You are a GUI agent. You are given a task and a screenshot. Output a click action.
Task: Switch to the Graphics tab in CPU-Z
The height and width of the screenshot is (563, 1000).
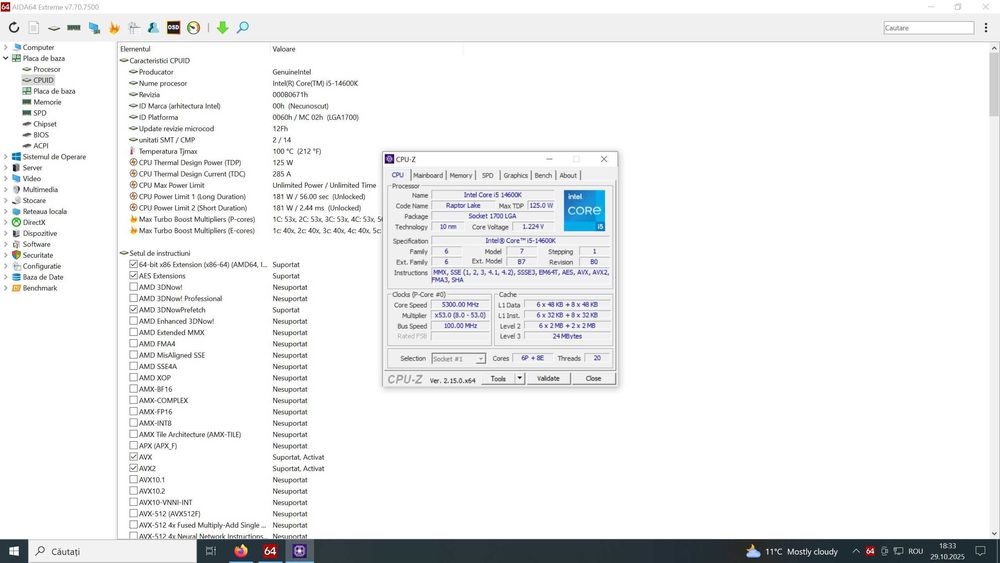pos(515,175)
